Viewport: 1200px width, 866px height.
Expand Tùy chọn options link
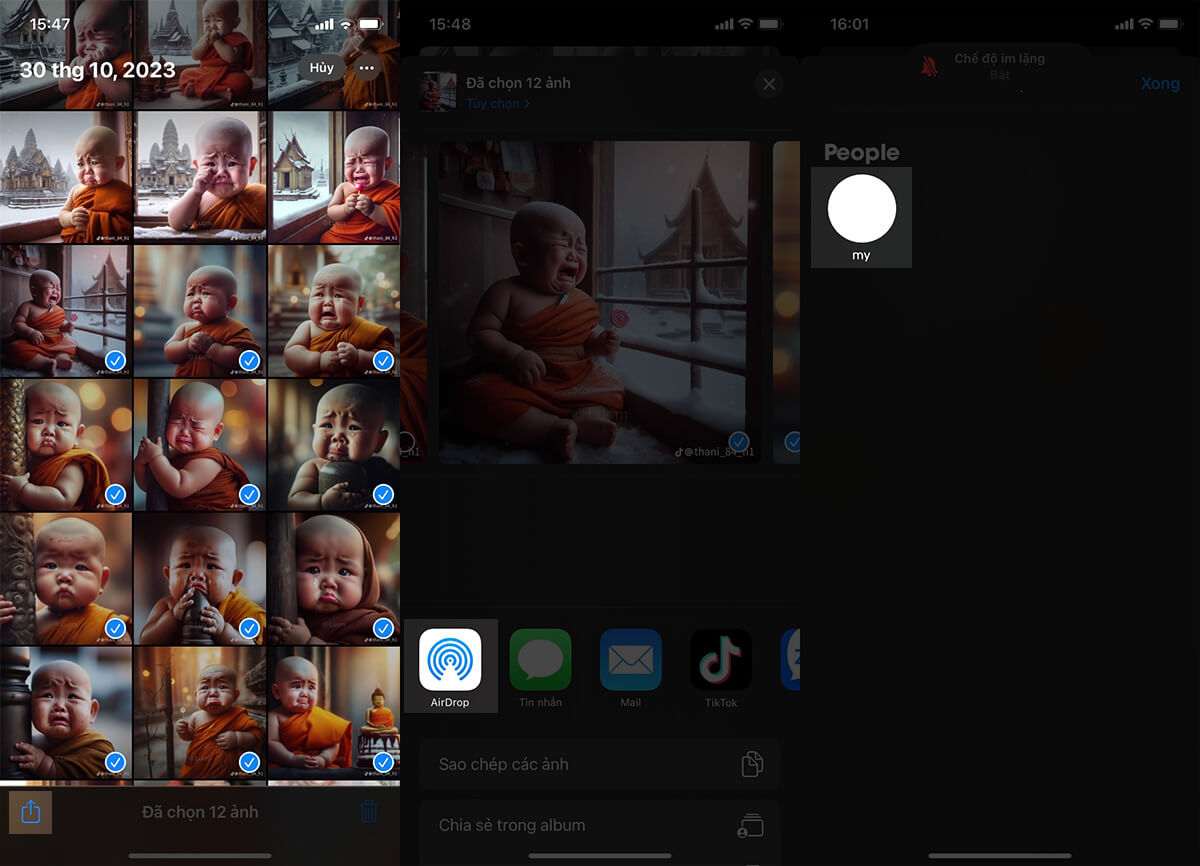[498, 104]
